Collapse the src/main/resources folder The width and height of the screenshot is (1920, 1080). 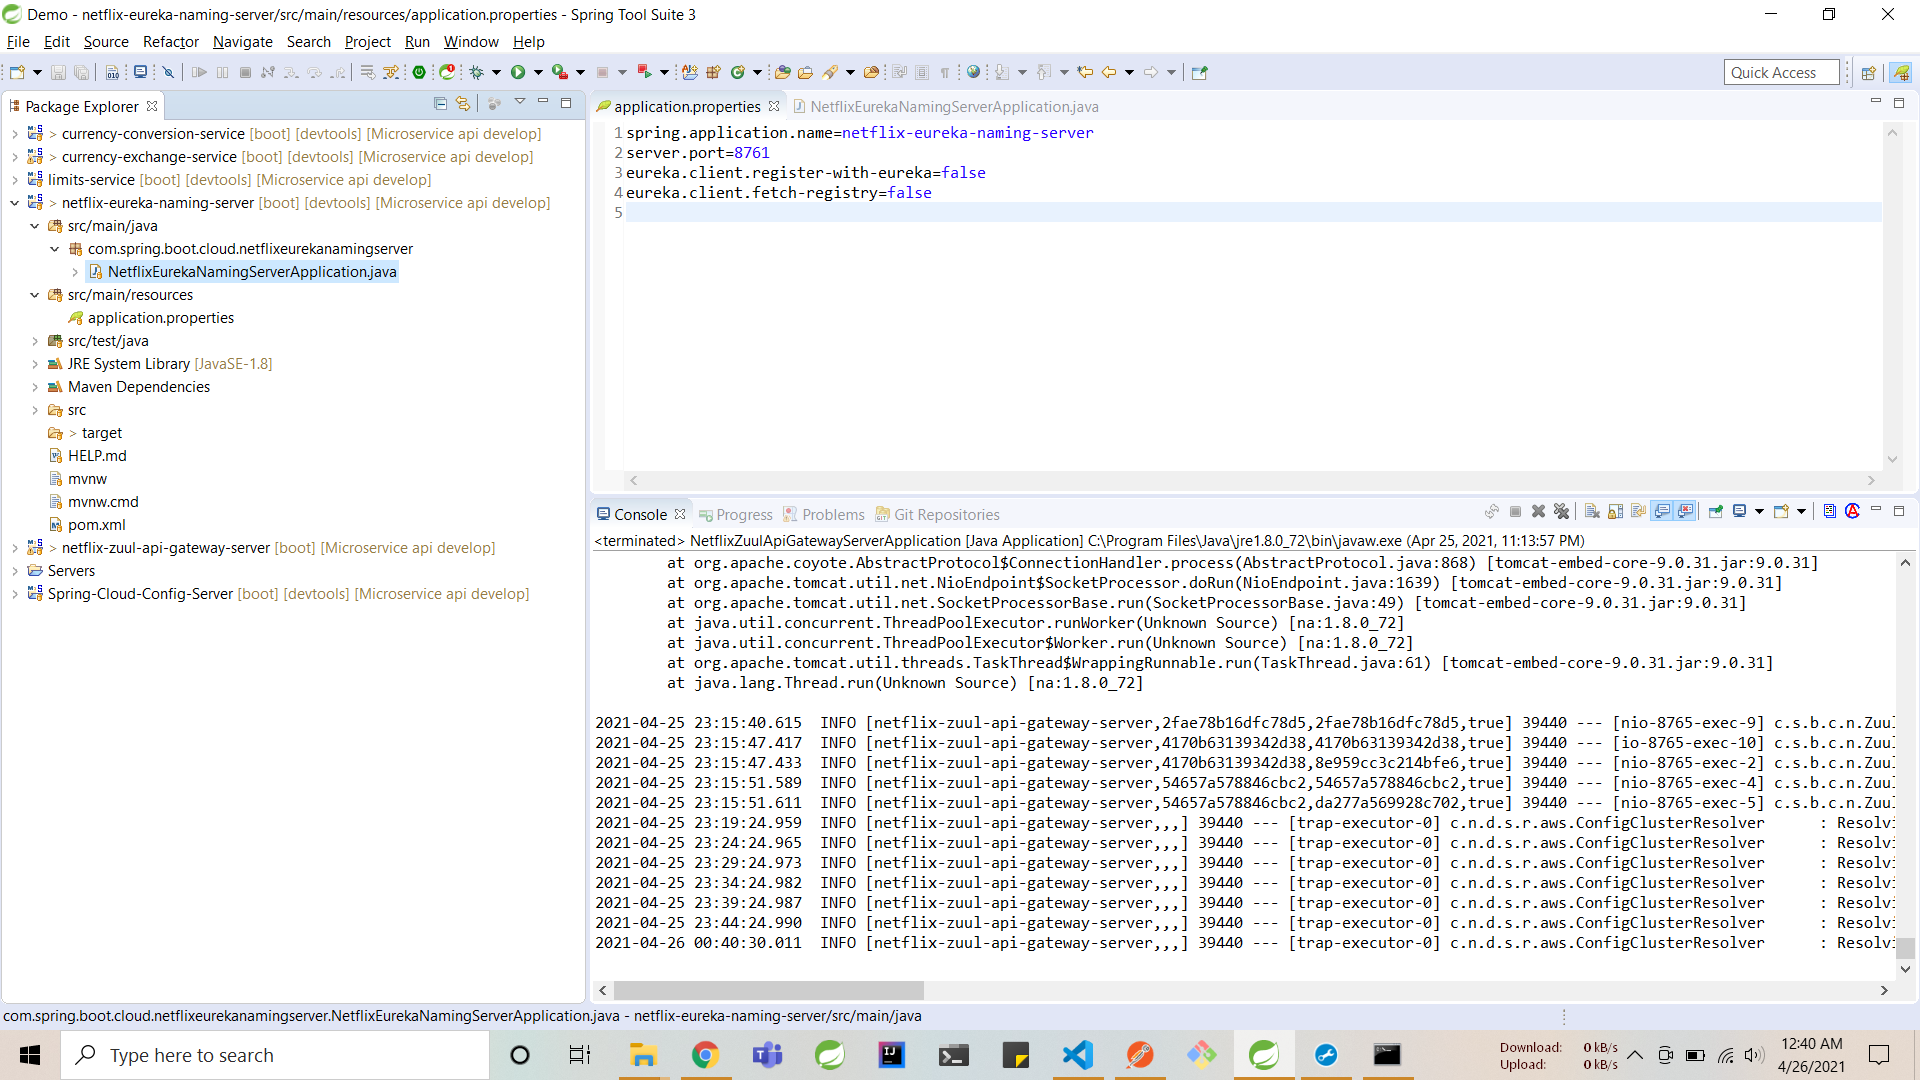[34, 295]
